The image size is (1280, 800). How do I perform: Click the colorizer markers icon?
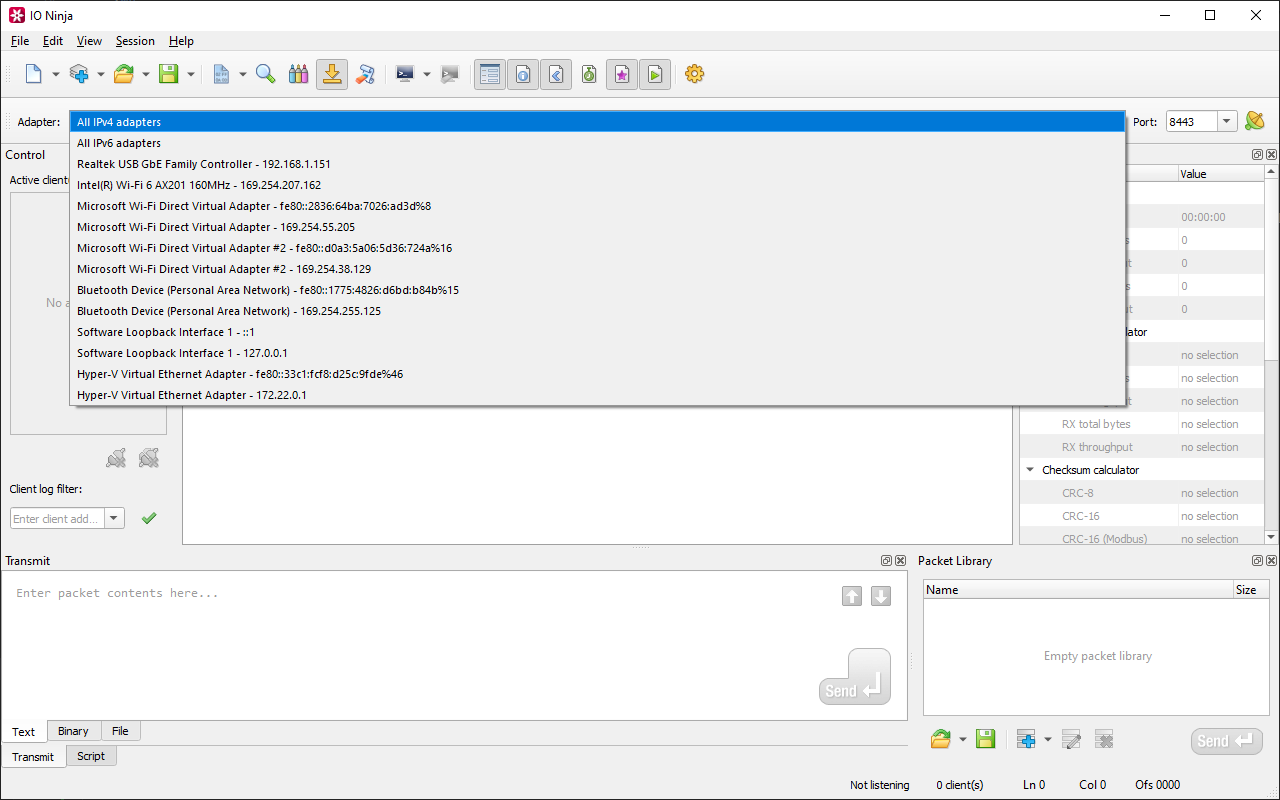point(298,74)
